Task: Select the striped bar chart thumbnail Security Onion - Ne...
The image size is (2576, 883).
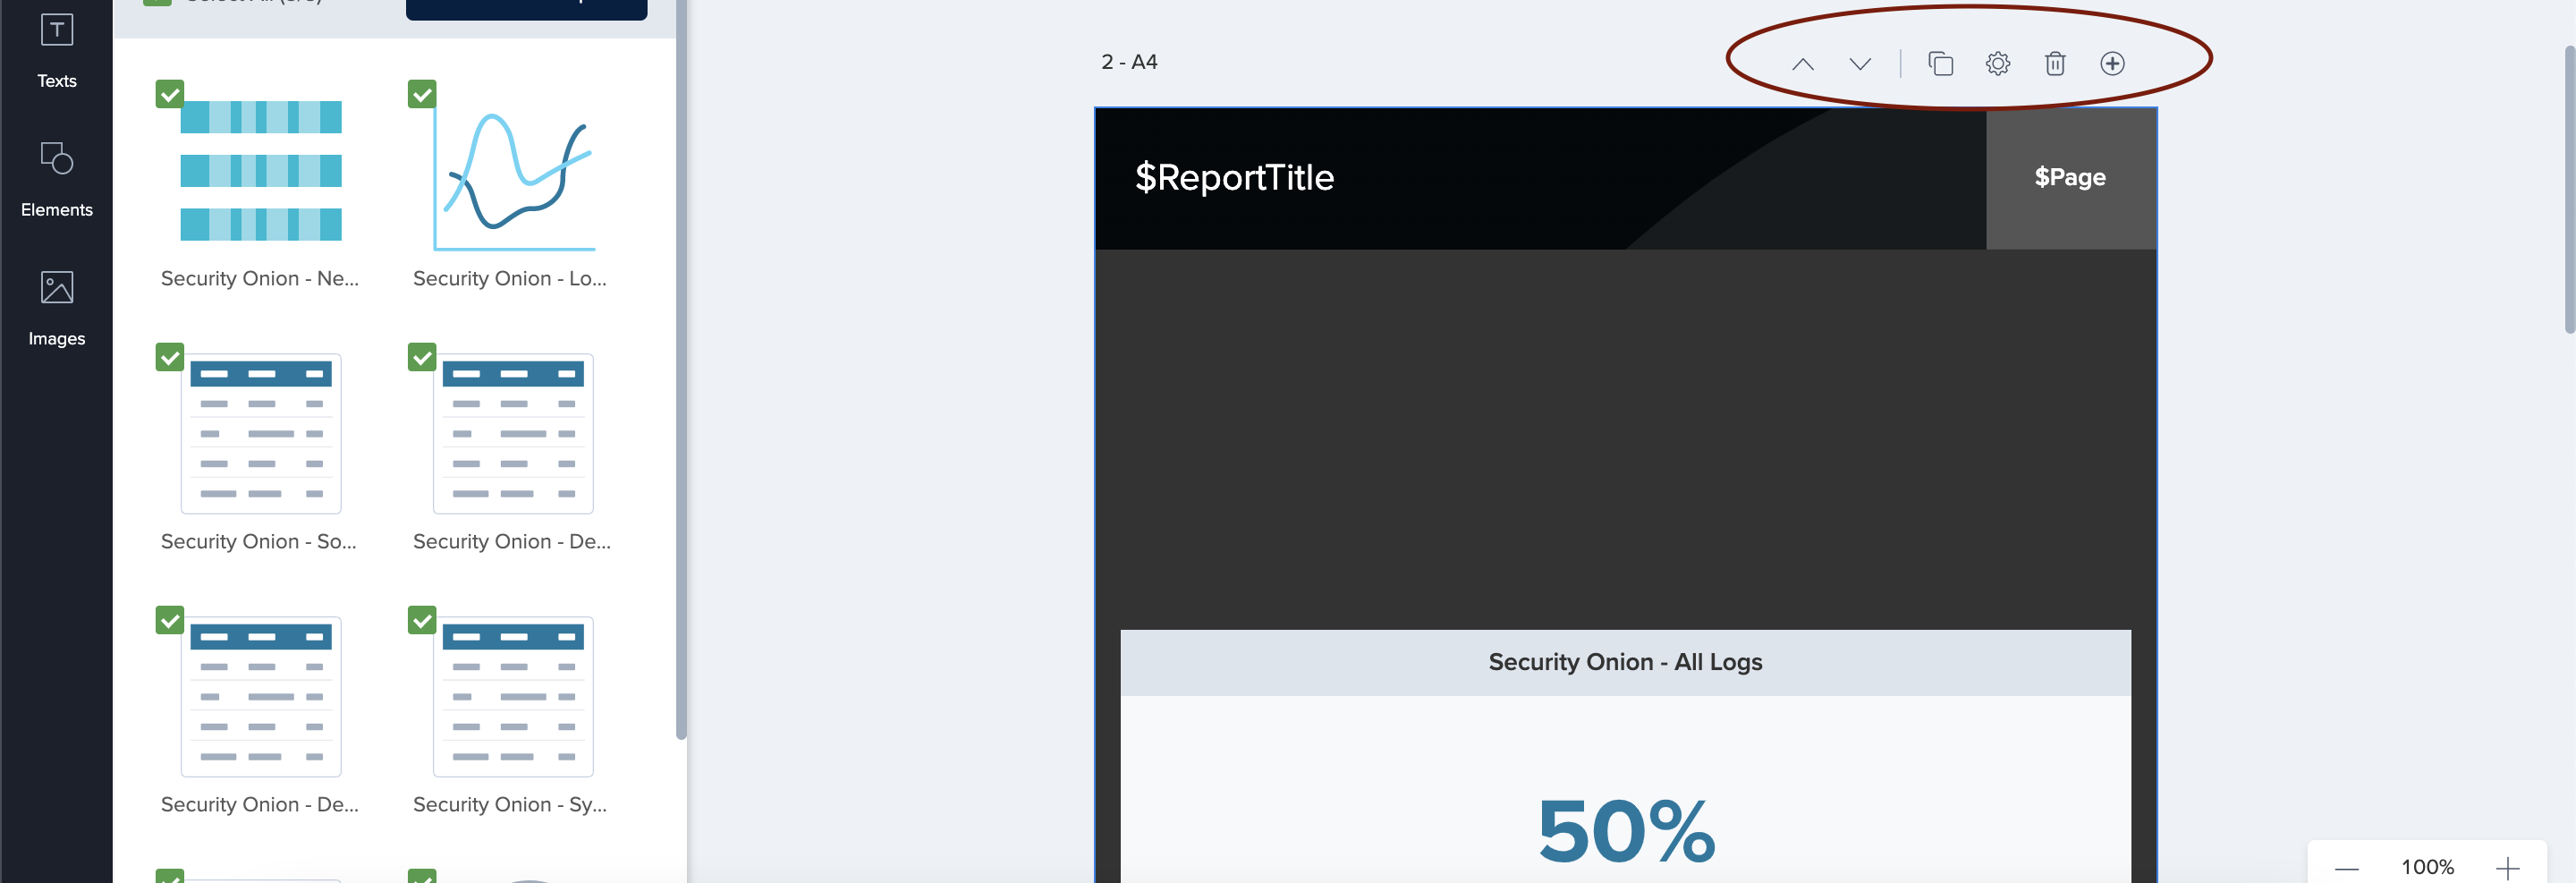Action: tap(261, 171)
